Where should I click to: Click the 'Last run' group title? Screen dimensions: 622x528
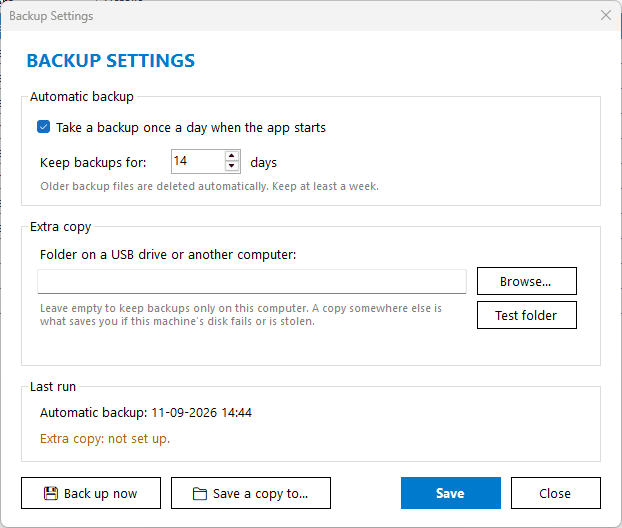click(53, 387)
